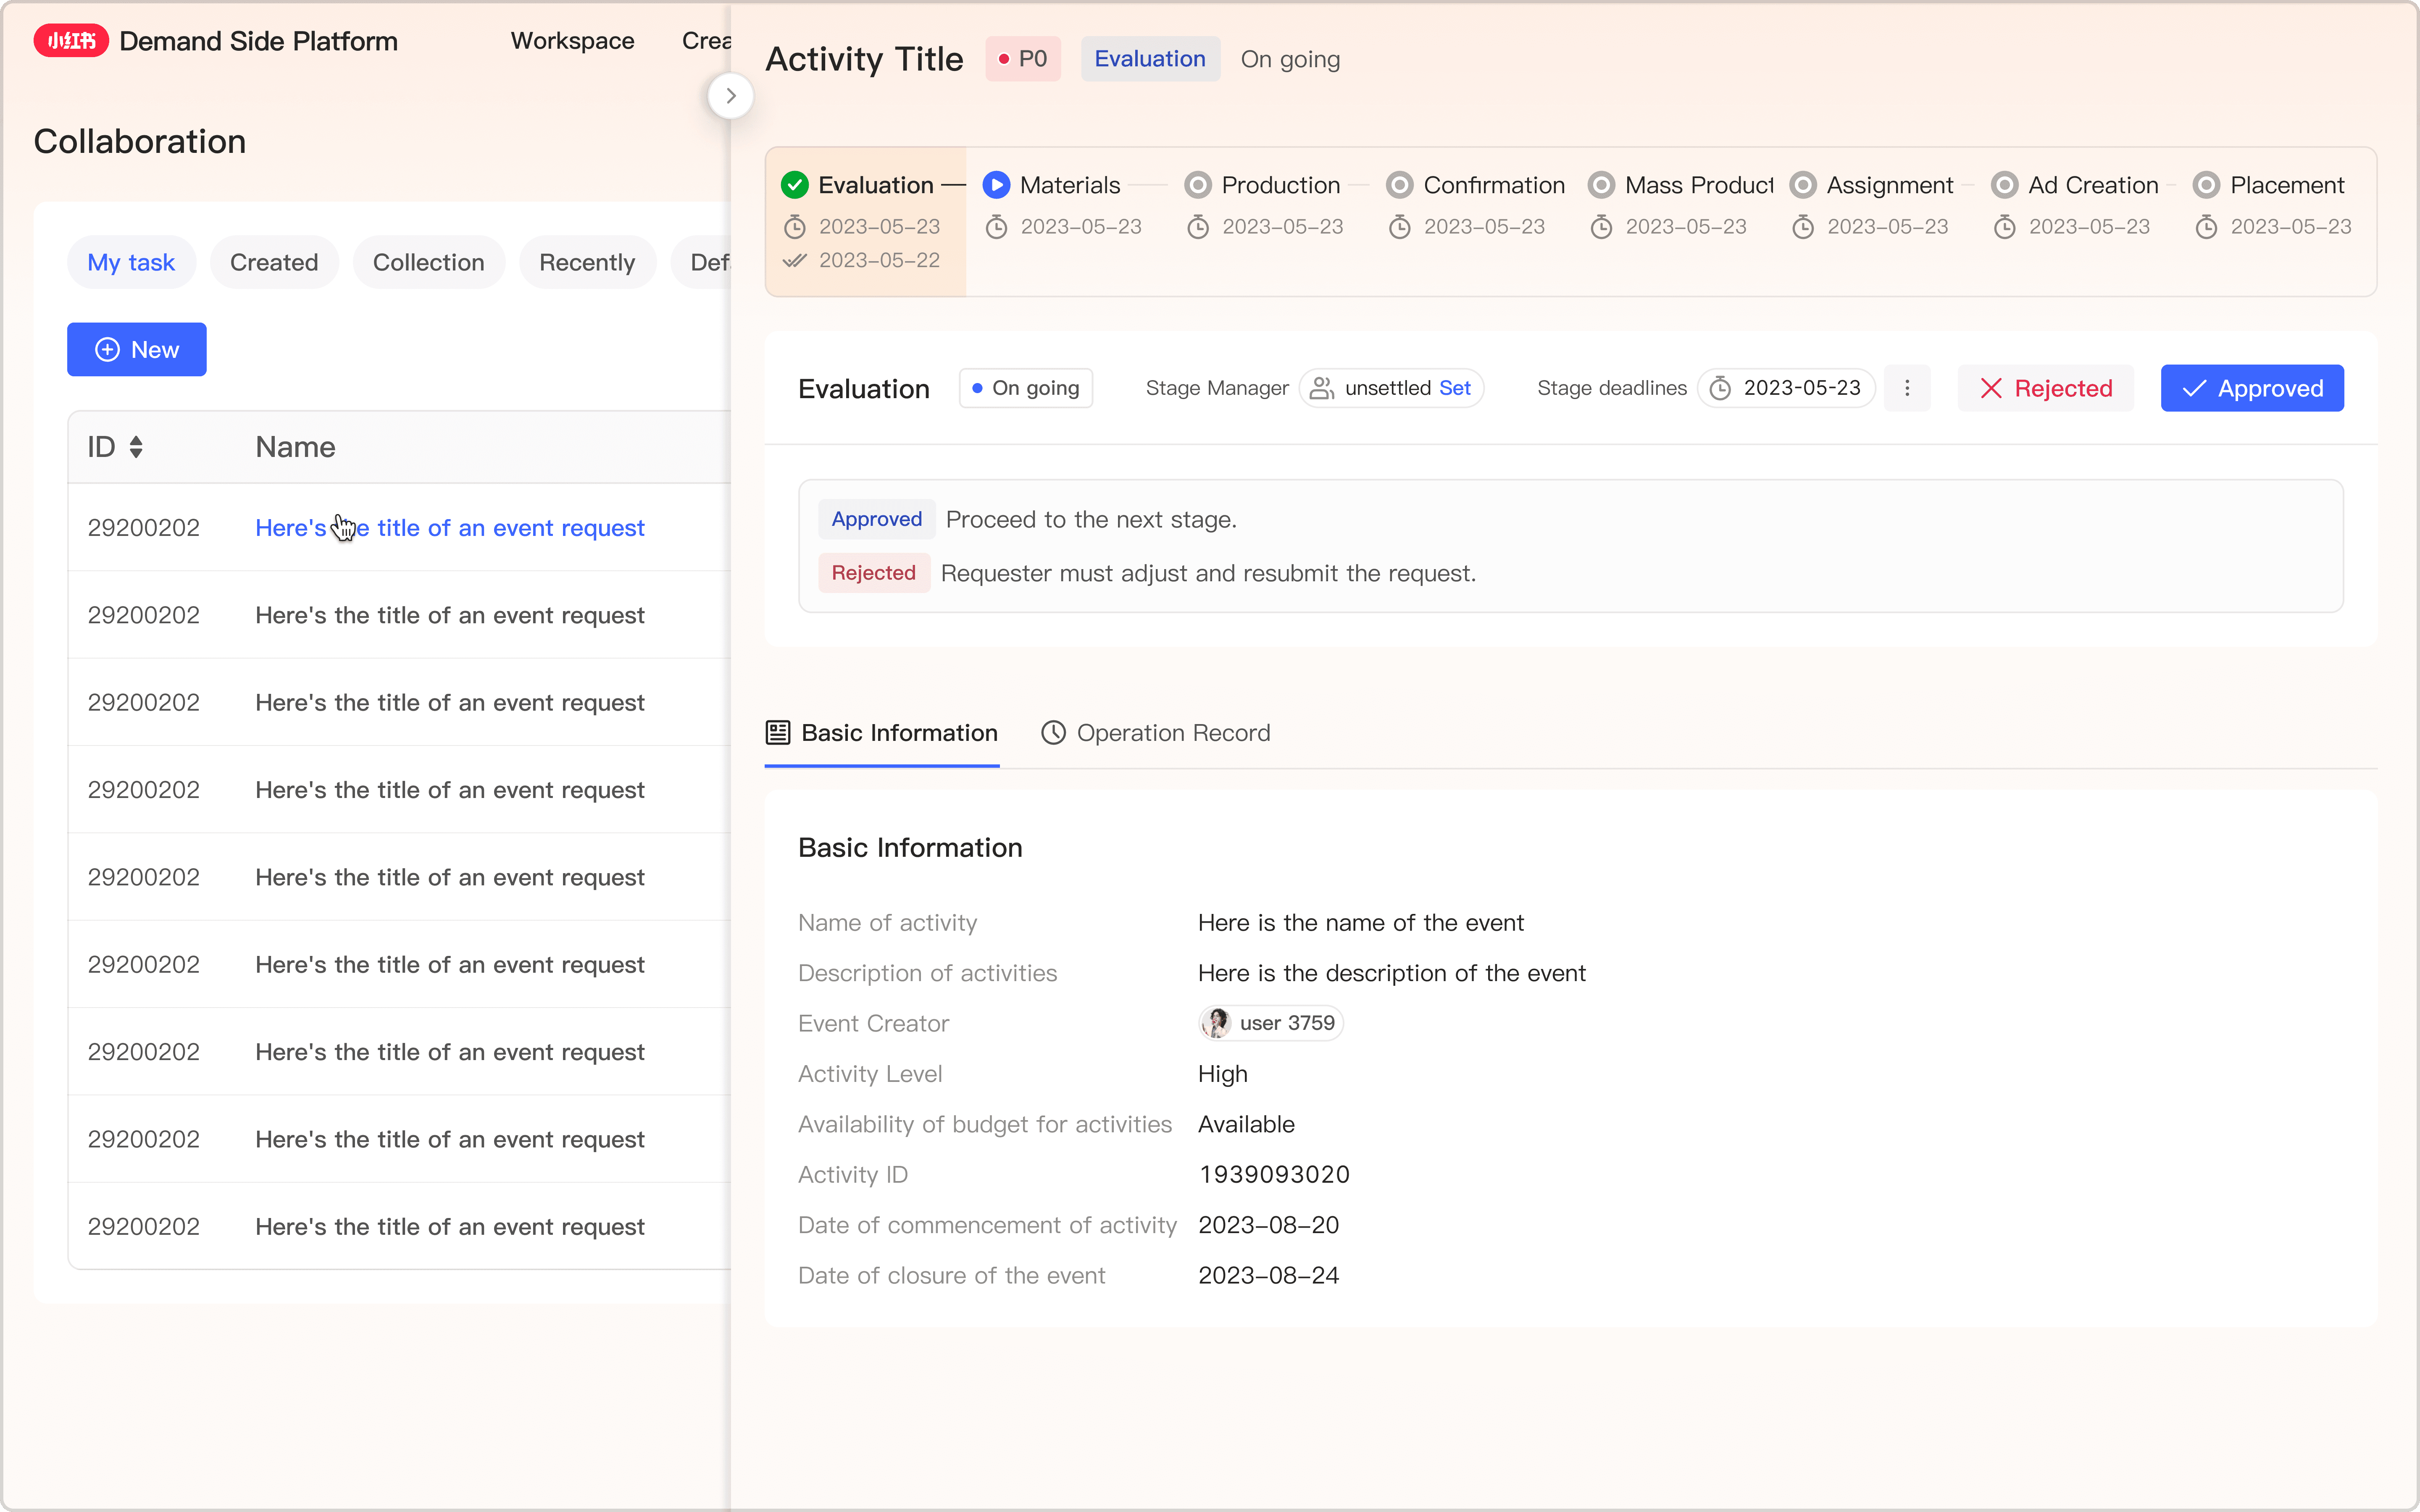
Task: Open the highlighted blue event request title link
Action: tap(450, 528)
